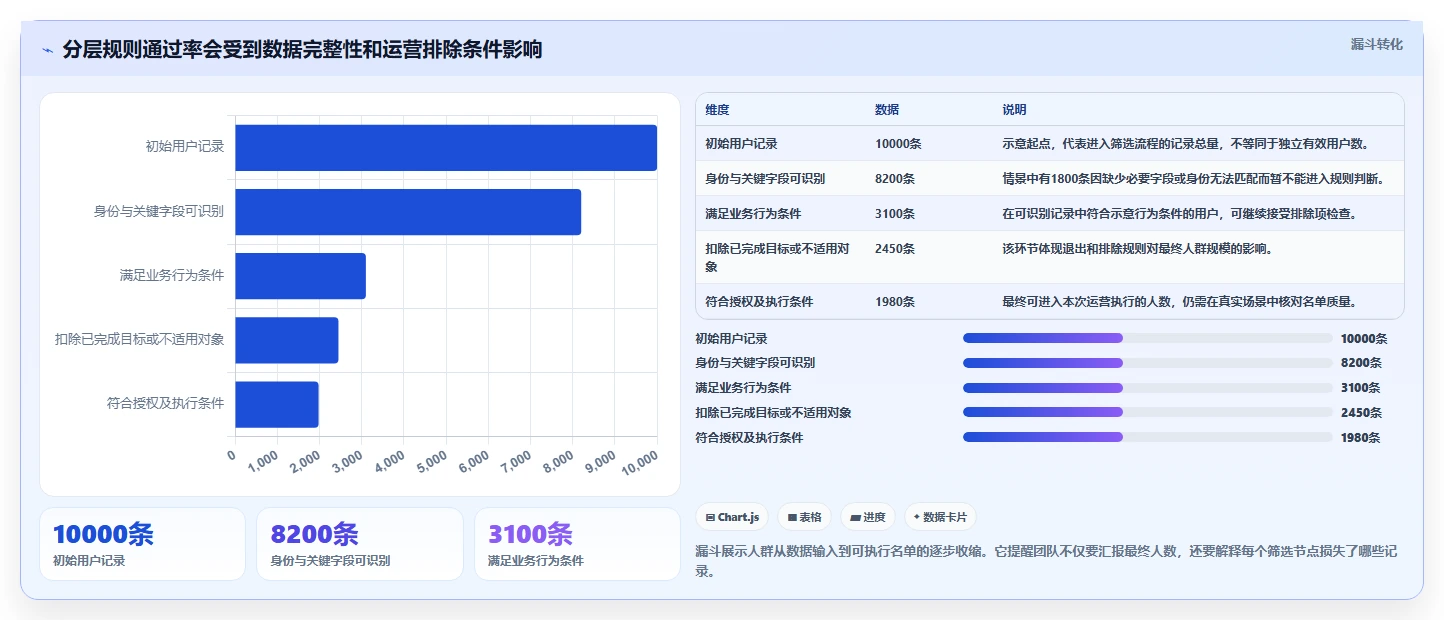Click the chart bar for 满足业务行为条件
This screenshot has height=620, width=1444.
(x=301, y=276)
